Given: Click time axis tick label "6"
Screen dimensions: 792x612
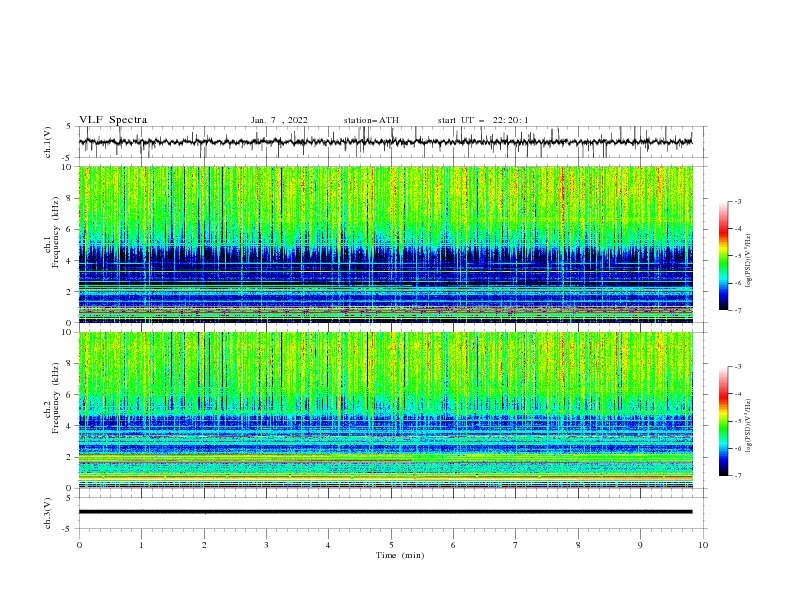Looking at the screenshot, I should point(453,545).
